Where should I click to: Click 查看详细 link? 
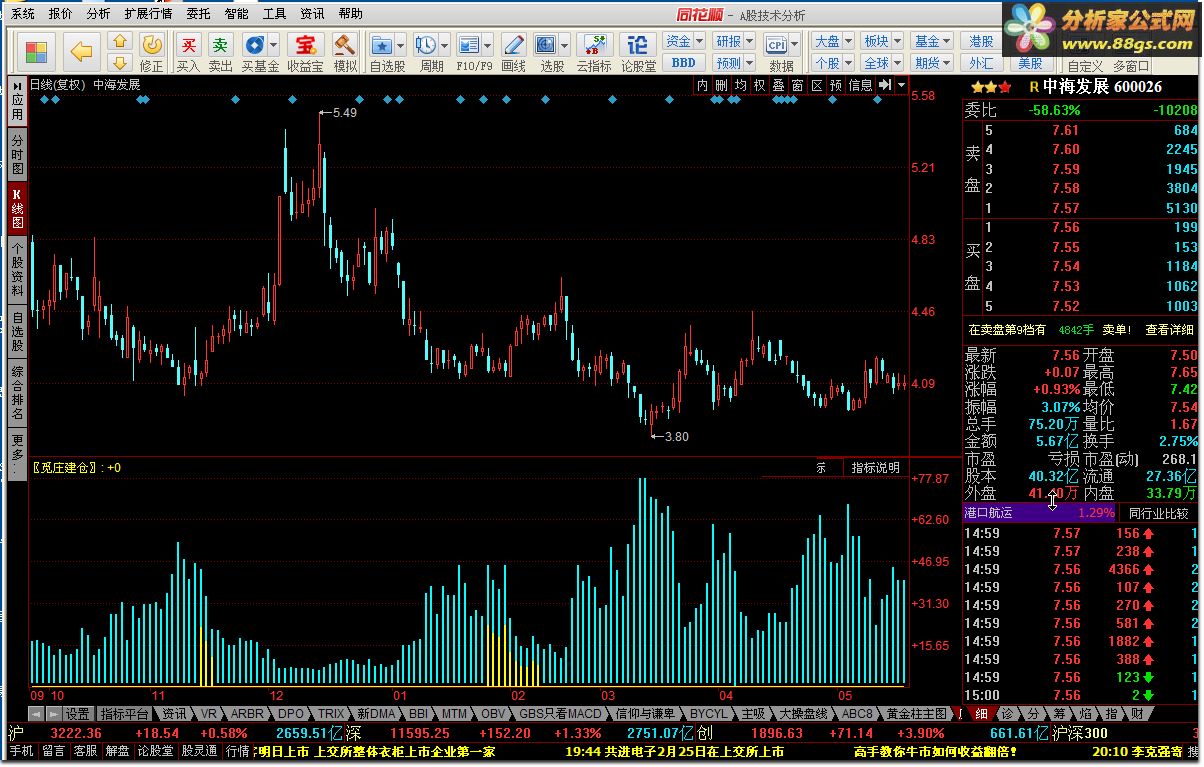coord(1170,329)
